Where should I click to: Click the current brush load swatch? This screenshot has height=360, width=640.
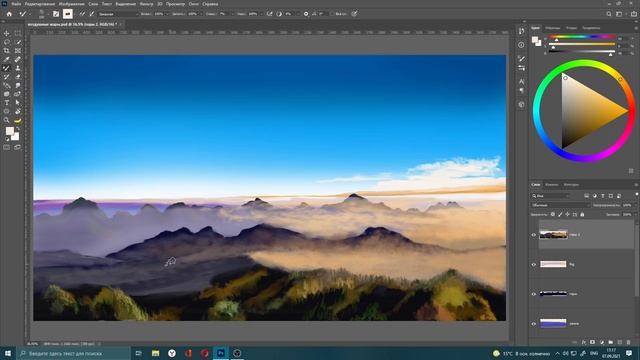pos(68,14)
